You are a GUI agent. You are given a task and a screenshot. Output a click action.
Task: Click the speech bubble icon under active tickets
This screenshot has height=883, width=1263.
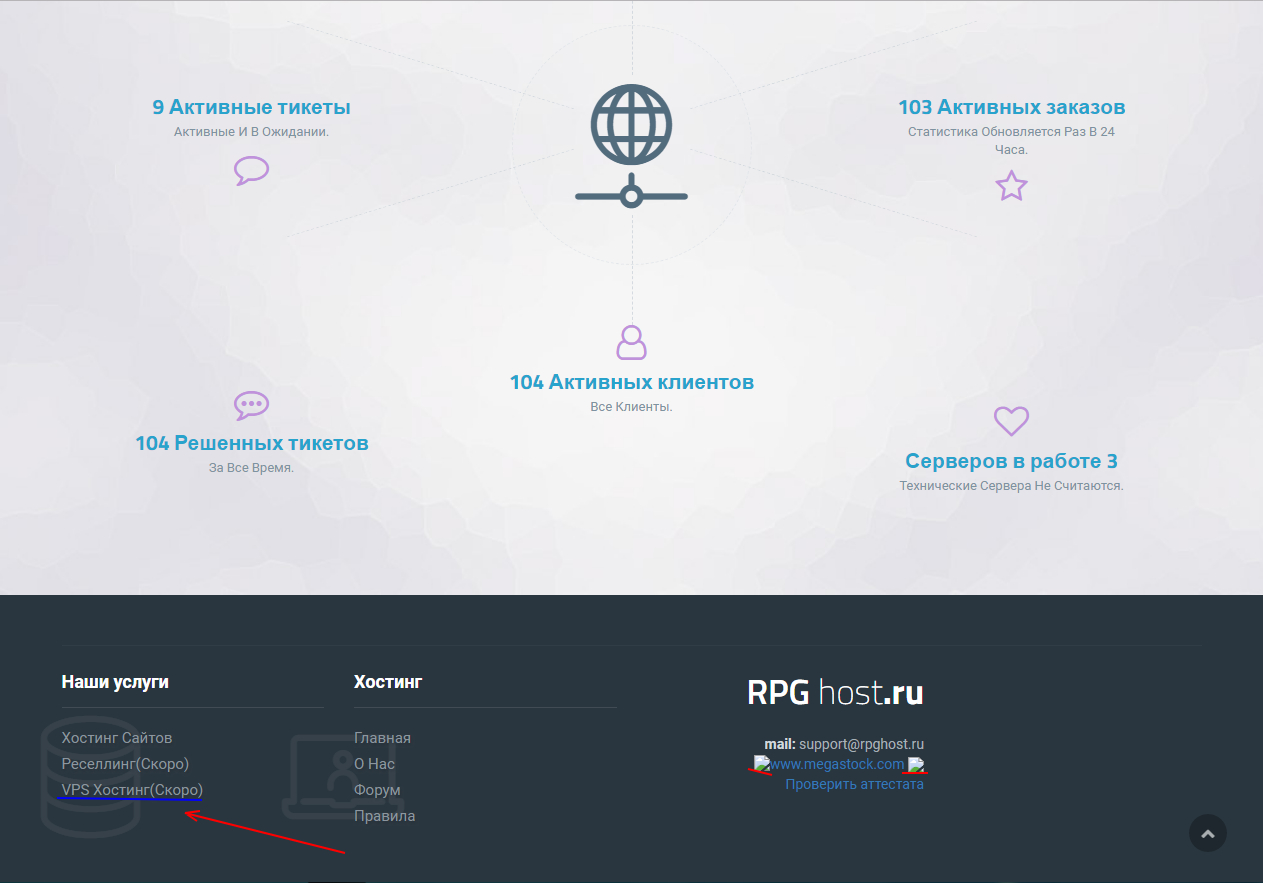tap(251, 171)
